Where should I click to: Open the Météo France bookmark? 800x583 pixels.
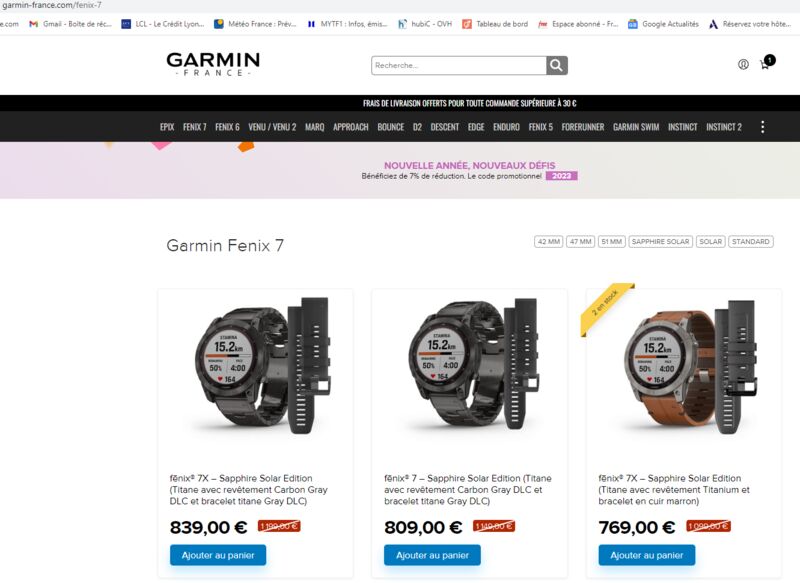click(255, 24)
